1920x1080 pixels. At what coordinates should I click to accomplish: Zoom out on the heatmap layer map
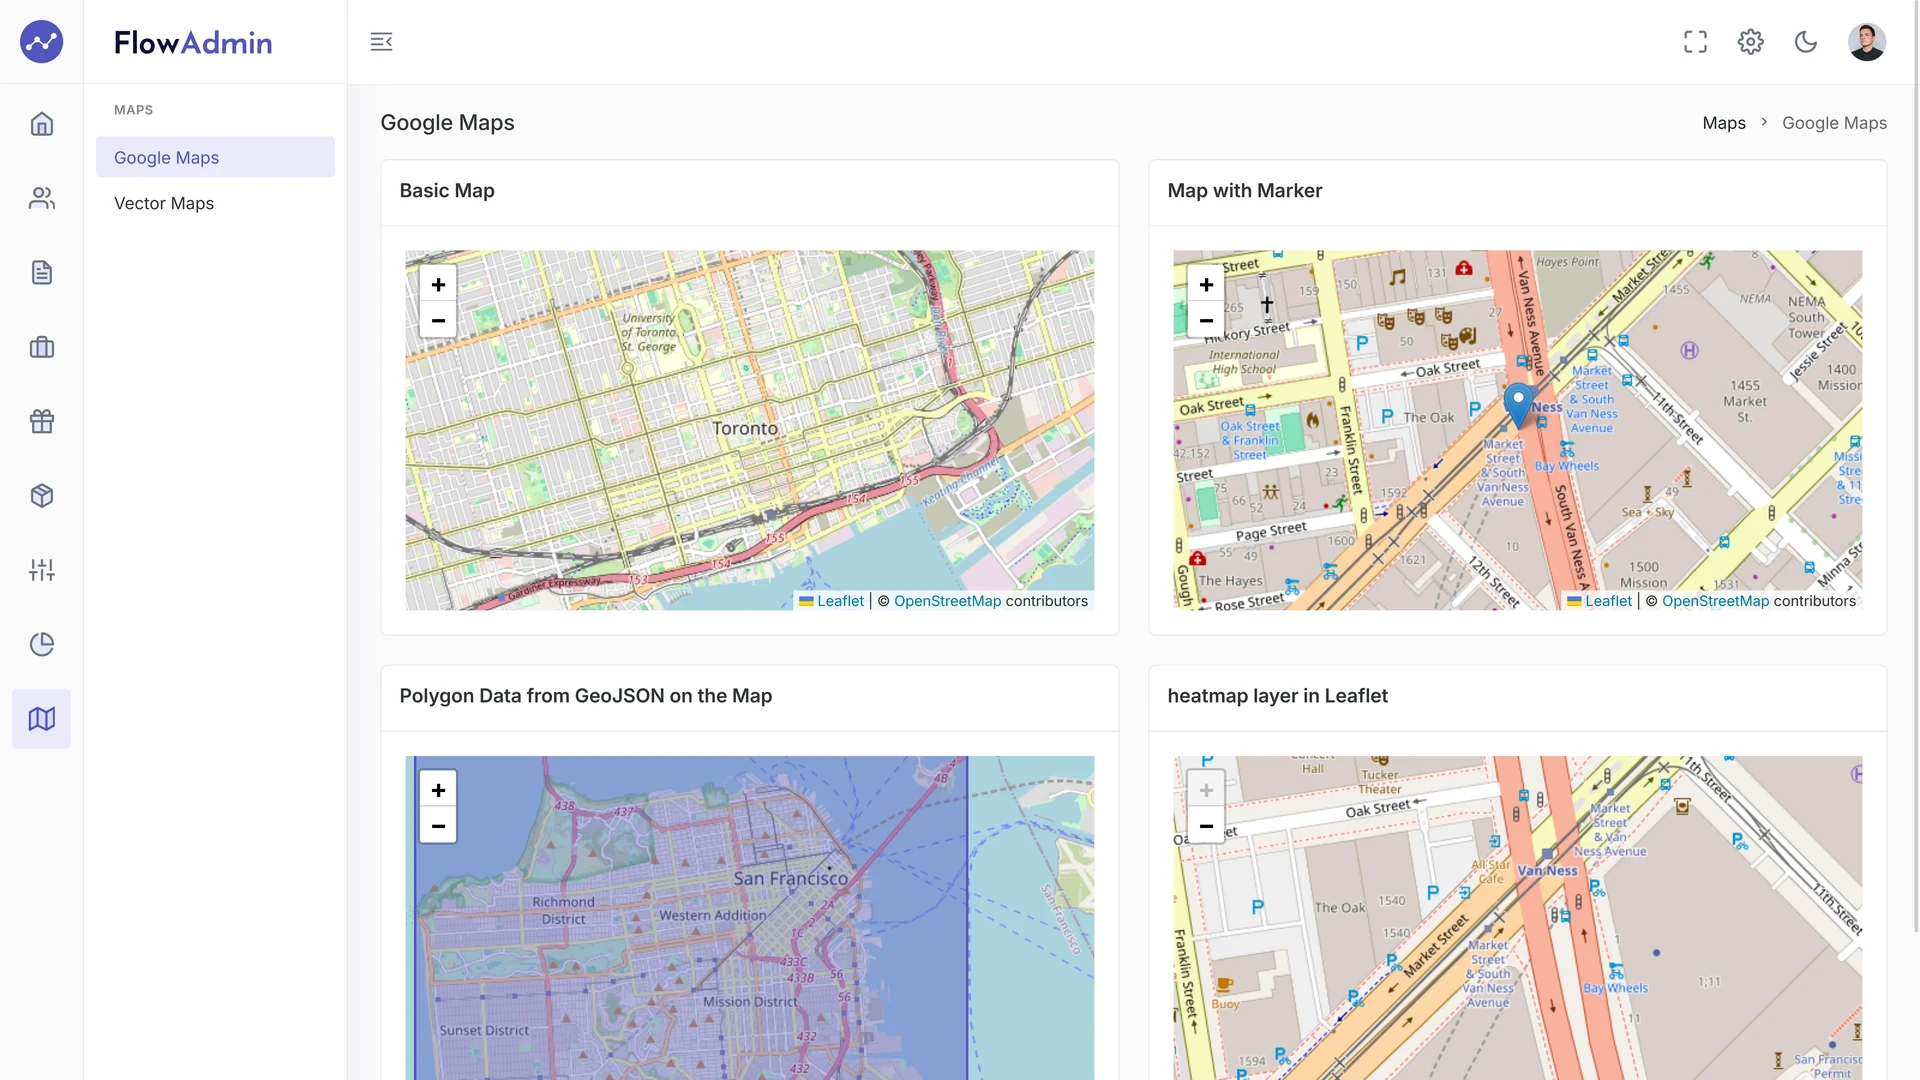(x=1206, y=825)
